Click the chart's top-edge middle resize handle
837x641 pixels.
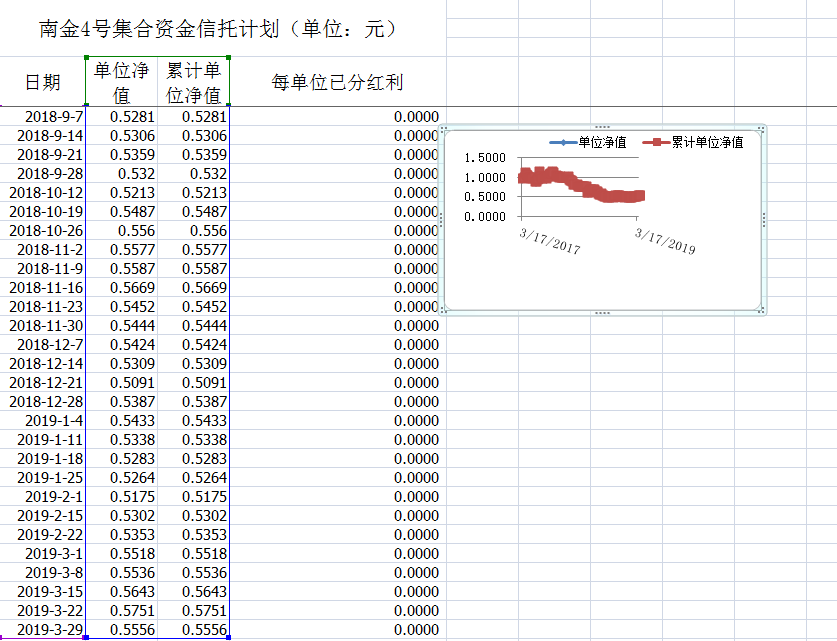tap(602, 127)
